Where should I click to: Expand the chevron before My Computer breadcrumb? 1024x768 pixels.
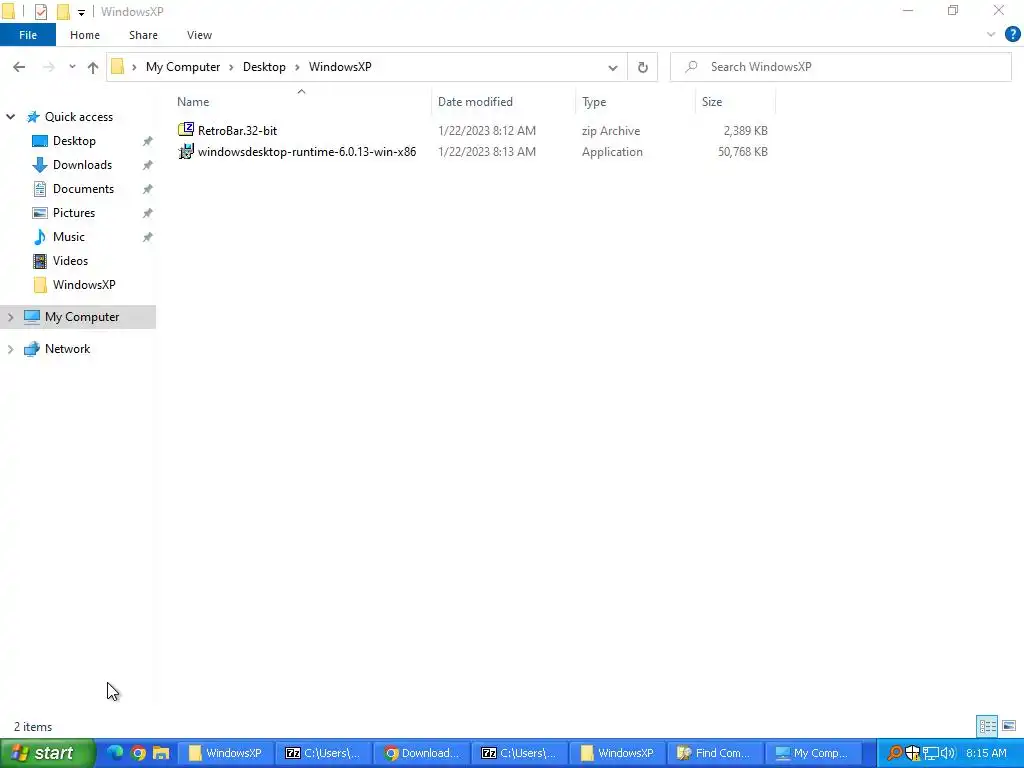[134, 67]
